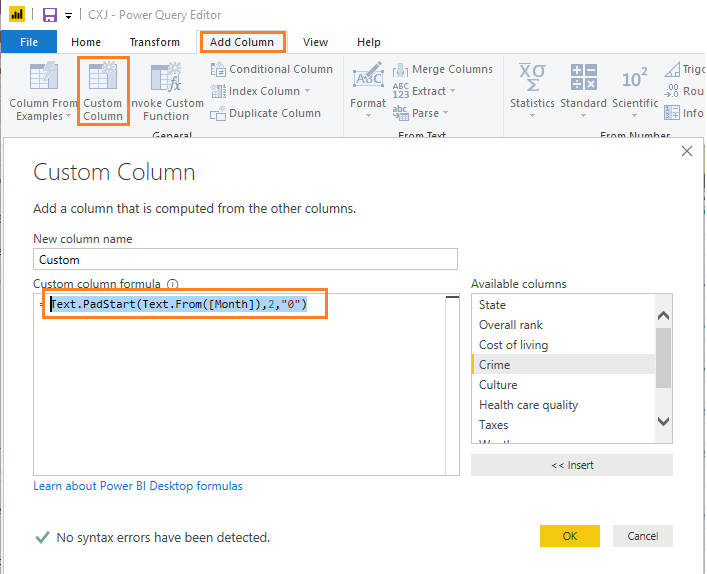Click the Format text icon
Image resolution: width=707 pixels, height=574 pixels.
[368, 77]
